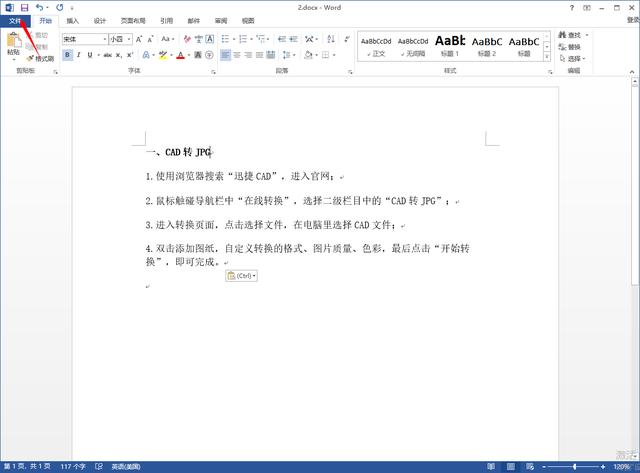The height and width of the screenshot is (473, 640).
Task: Click the Select (选择) button
Action: click(571, 59)
